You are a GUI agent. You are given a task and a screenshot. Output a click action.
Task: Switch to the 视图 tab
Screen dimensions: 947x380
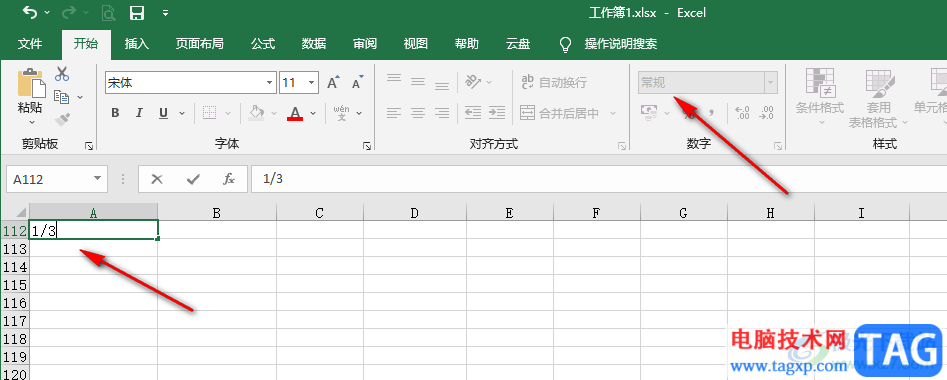[416, 43]
